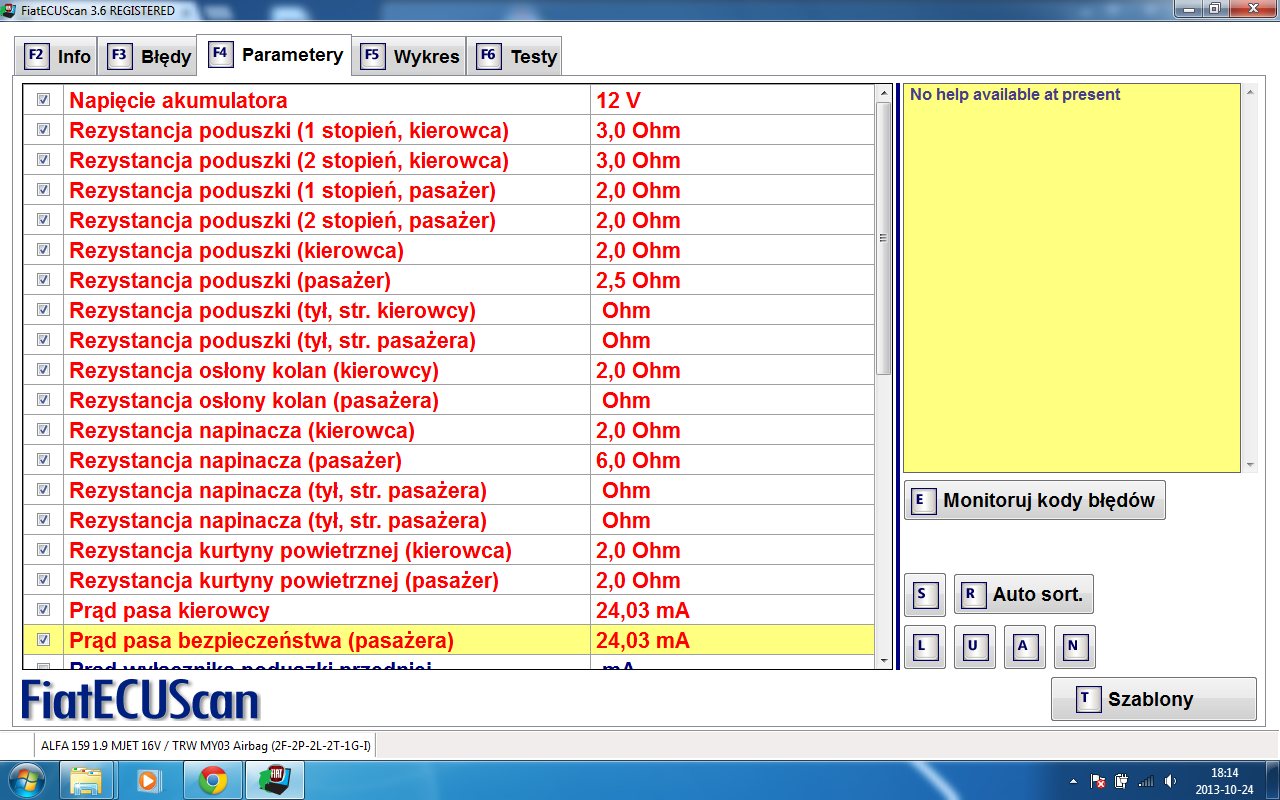Click the help panel scroll down arrow
The image size is (1280, 800).
1249,465
